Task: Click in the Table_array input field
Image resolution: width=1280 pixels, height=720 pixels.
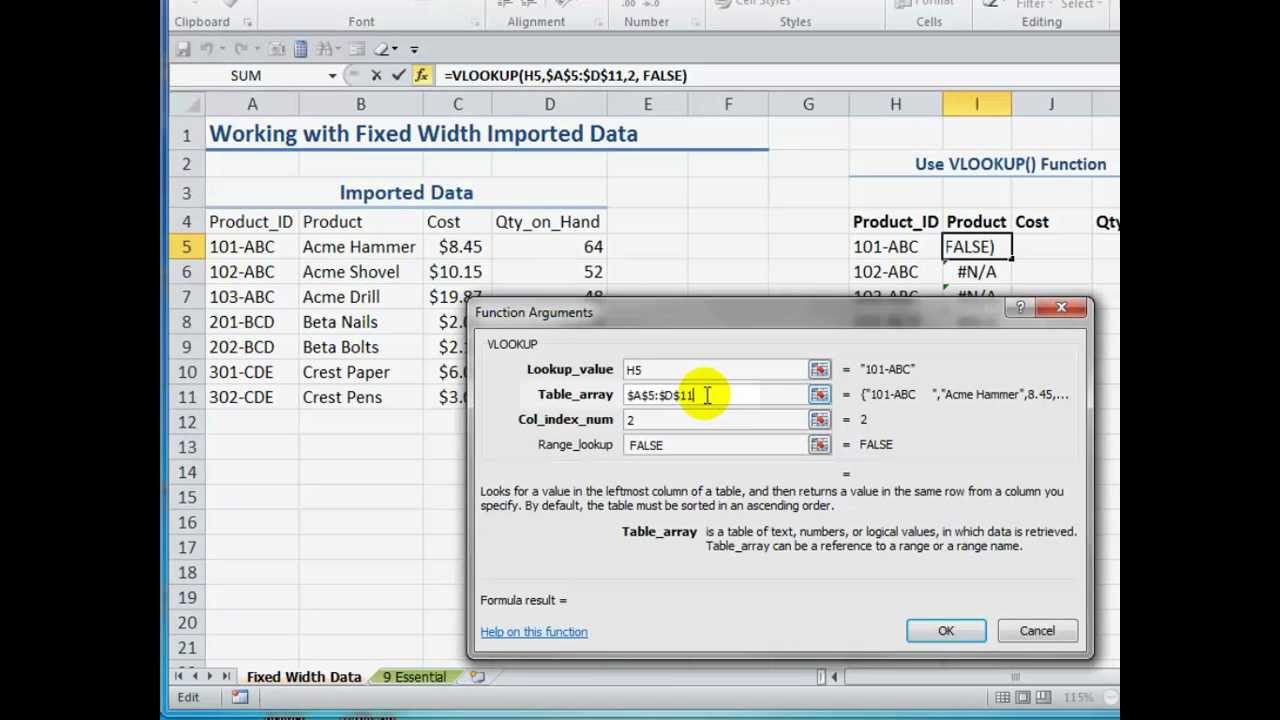Action: tap(715, 395)
